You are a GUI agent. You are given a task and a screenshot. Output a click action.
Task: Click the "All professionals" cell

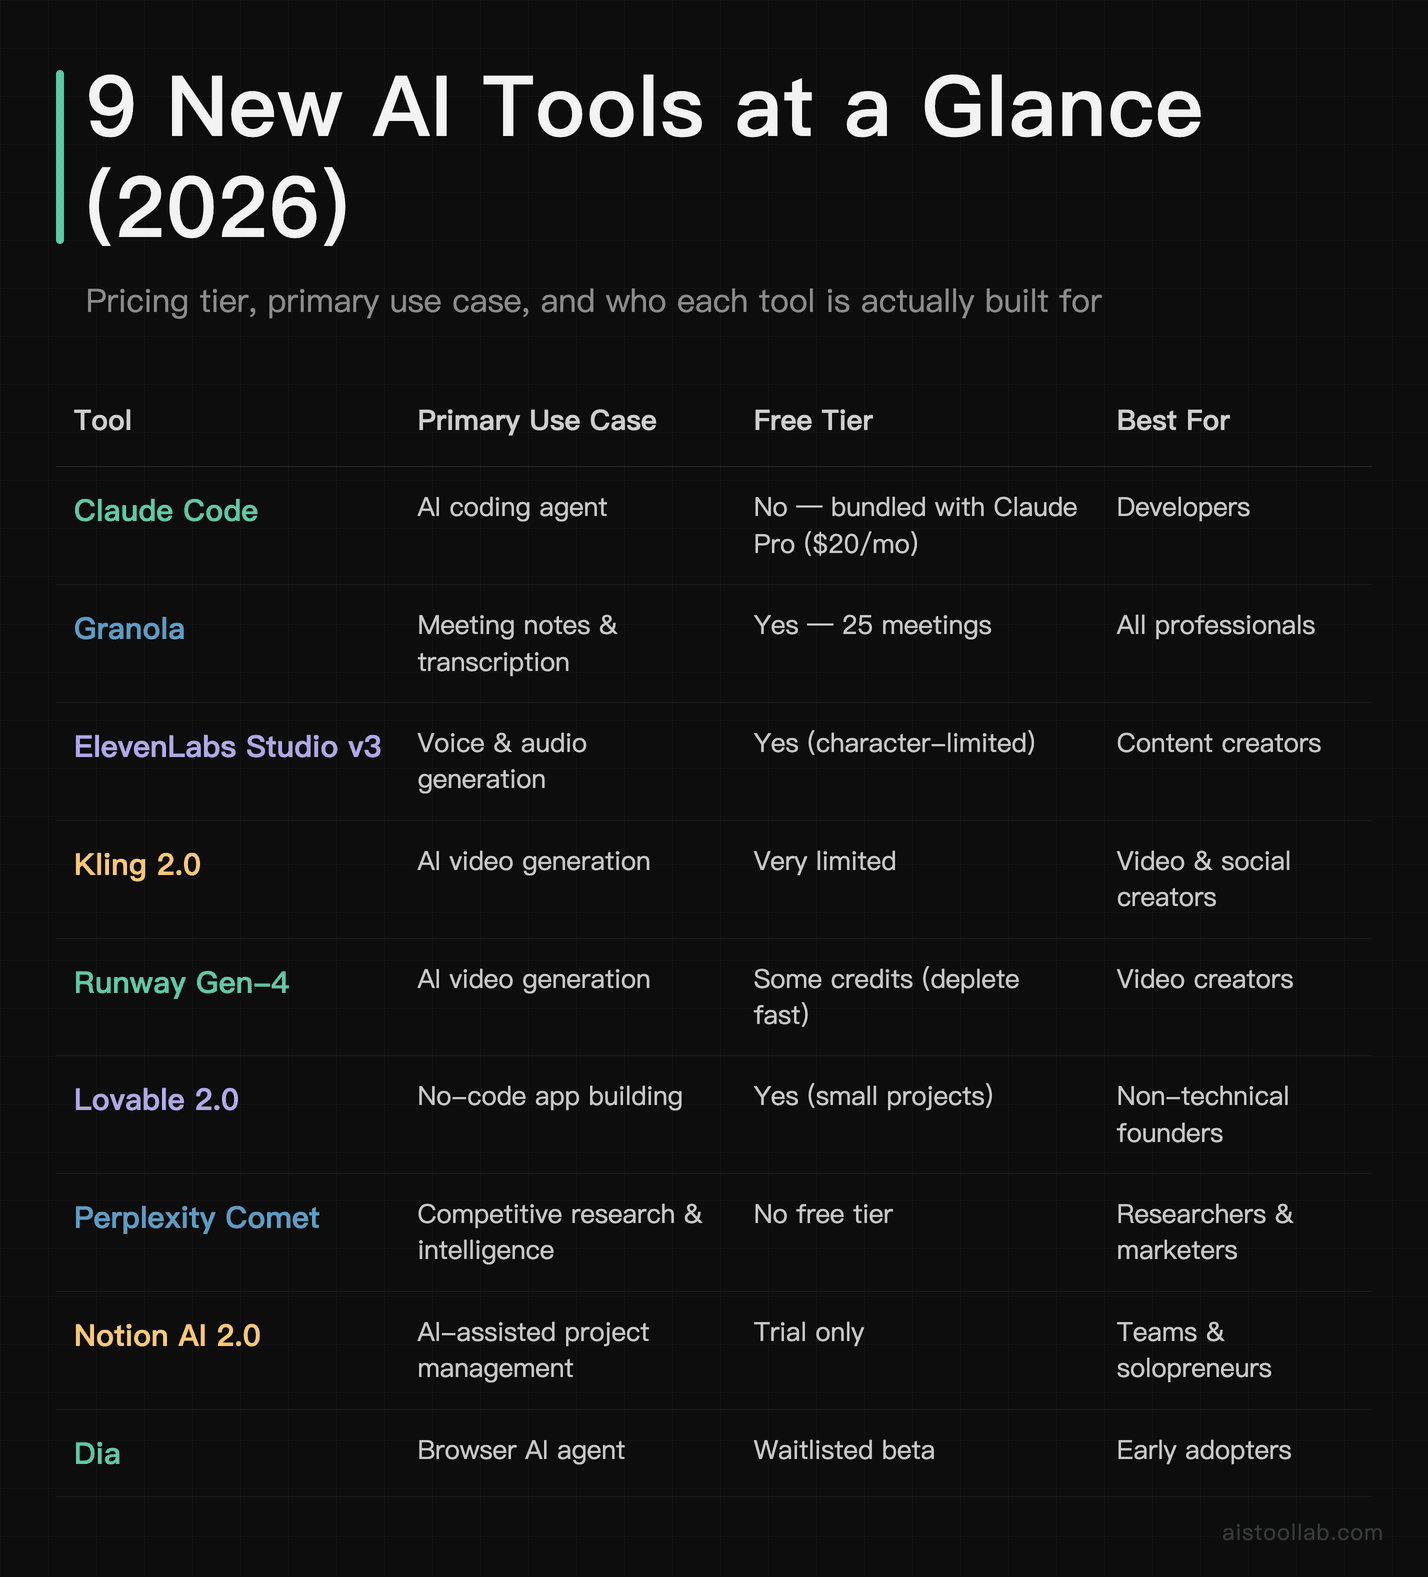coord(1216,626)
